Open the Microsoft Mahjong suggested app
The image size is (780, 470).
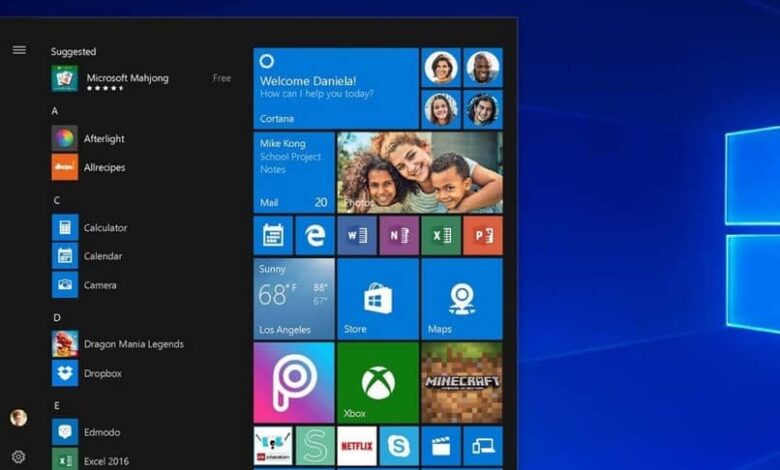click(142, 79)
